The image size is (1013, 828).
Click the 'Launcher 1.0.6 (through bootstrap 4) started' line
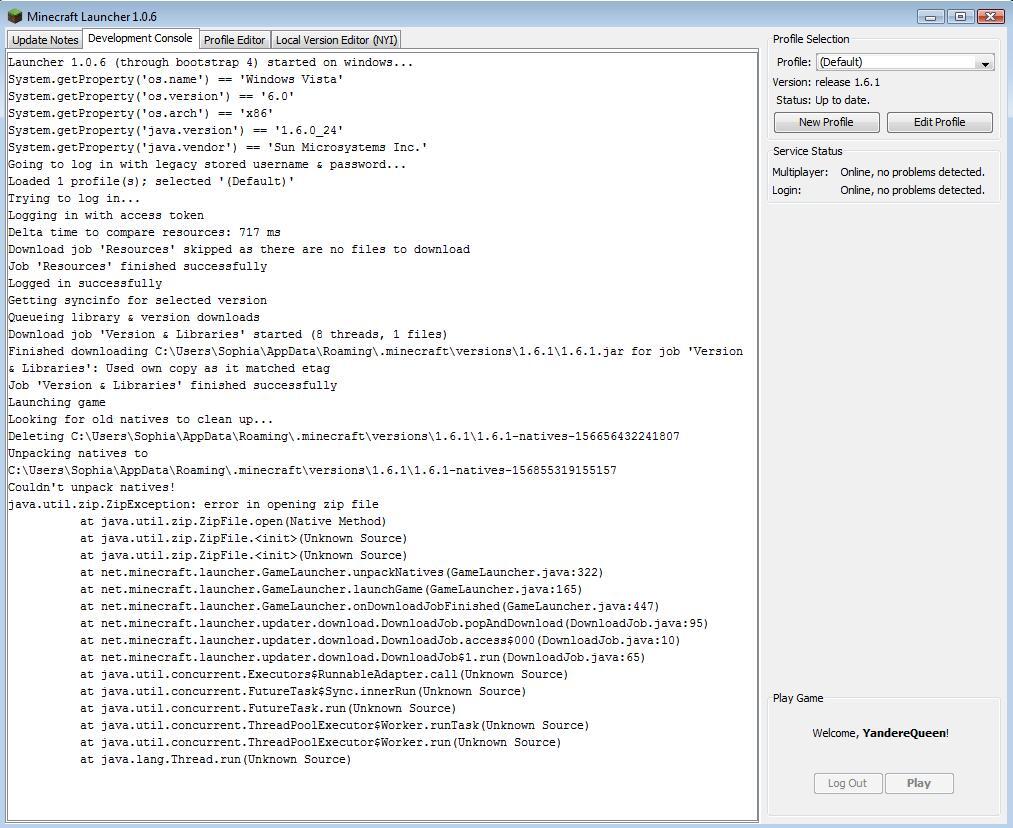211,63
